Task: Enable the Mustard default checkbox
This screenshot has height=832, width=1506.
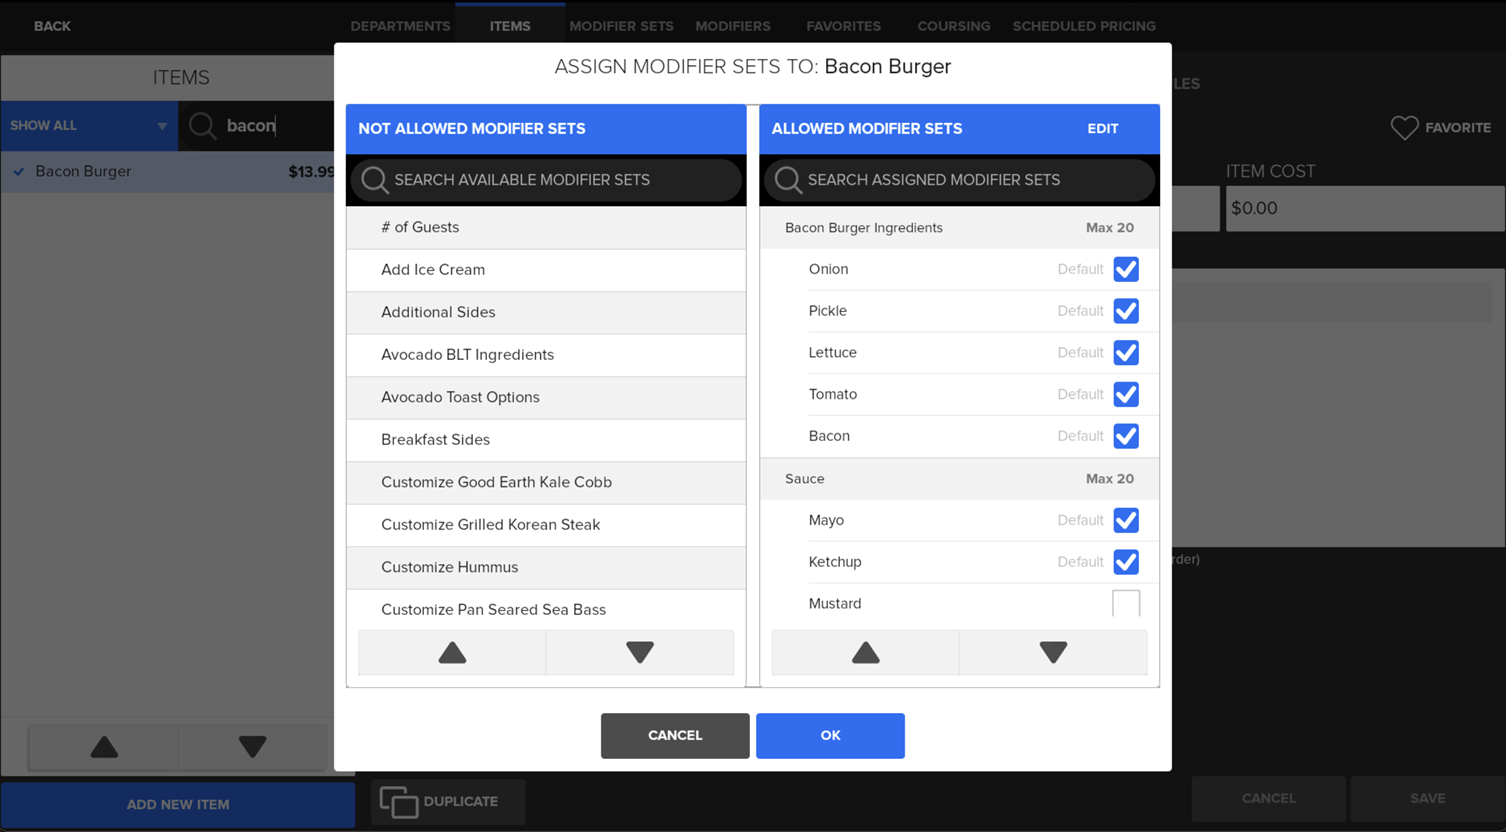Action: pyautogui.click(x=1125, y=604)
